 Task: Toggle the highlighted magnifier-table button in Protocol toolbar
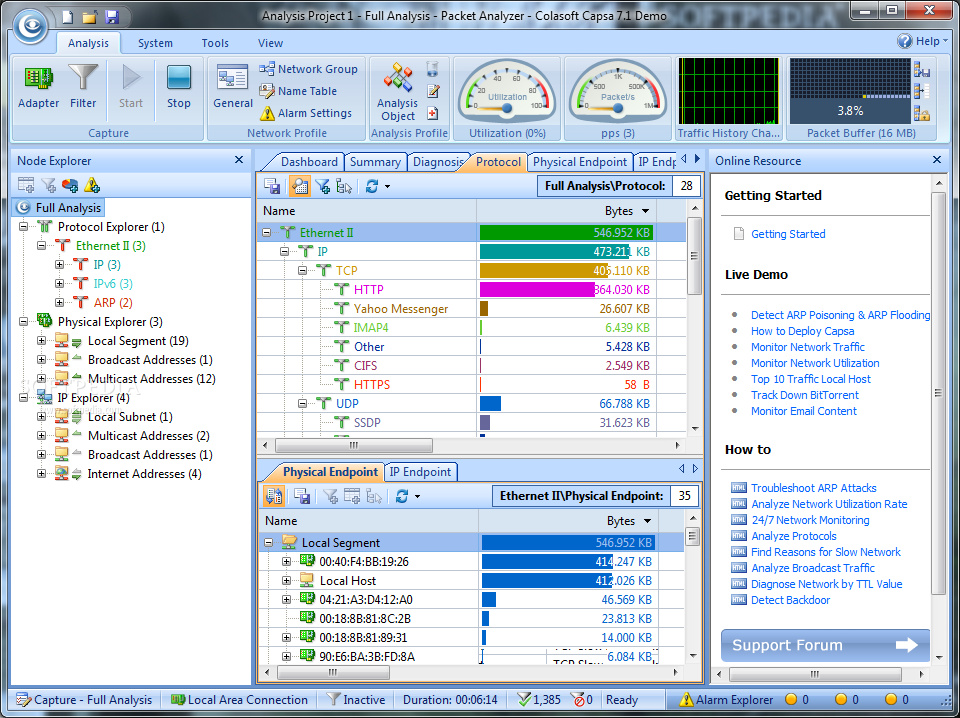(299, 186)
